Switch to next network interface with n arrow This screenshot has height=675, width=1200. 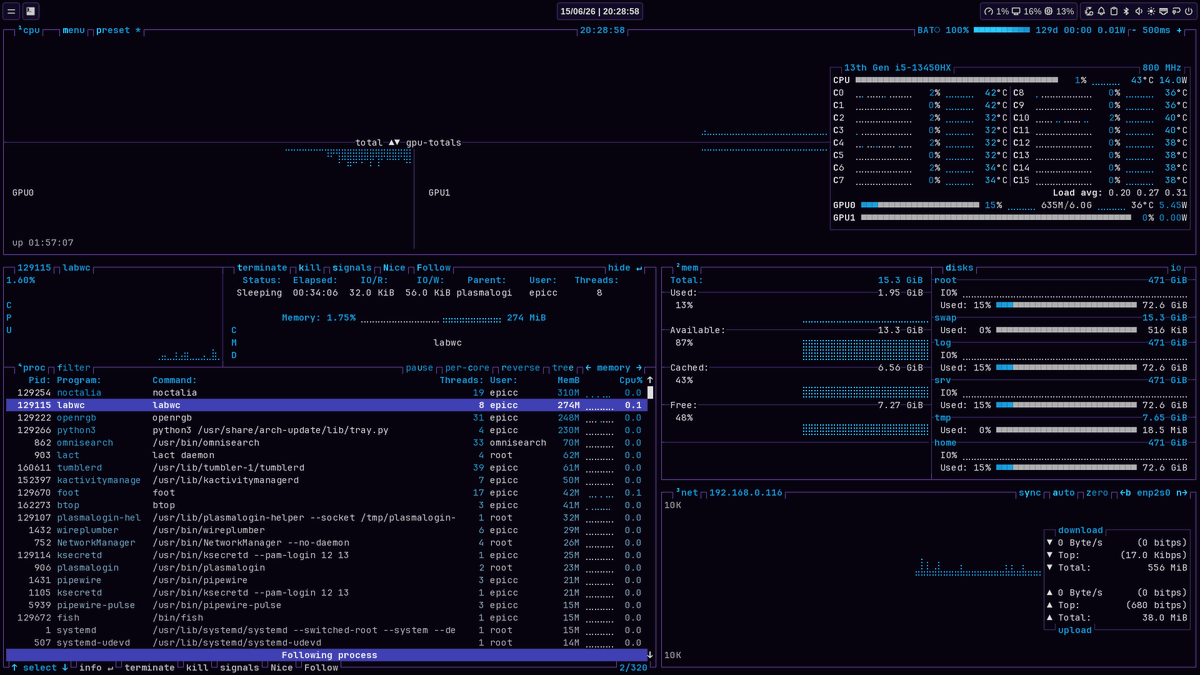(x=1182, y=493)
